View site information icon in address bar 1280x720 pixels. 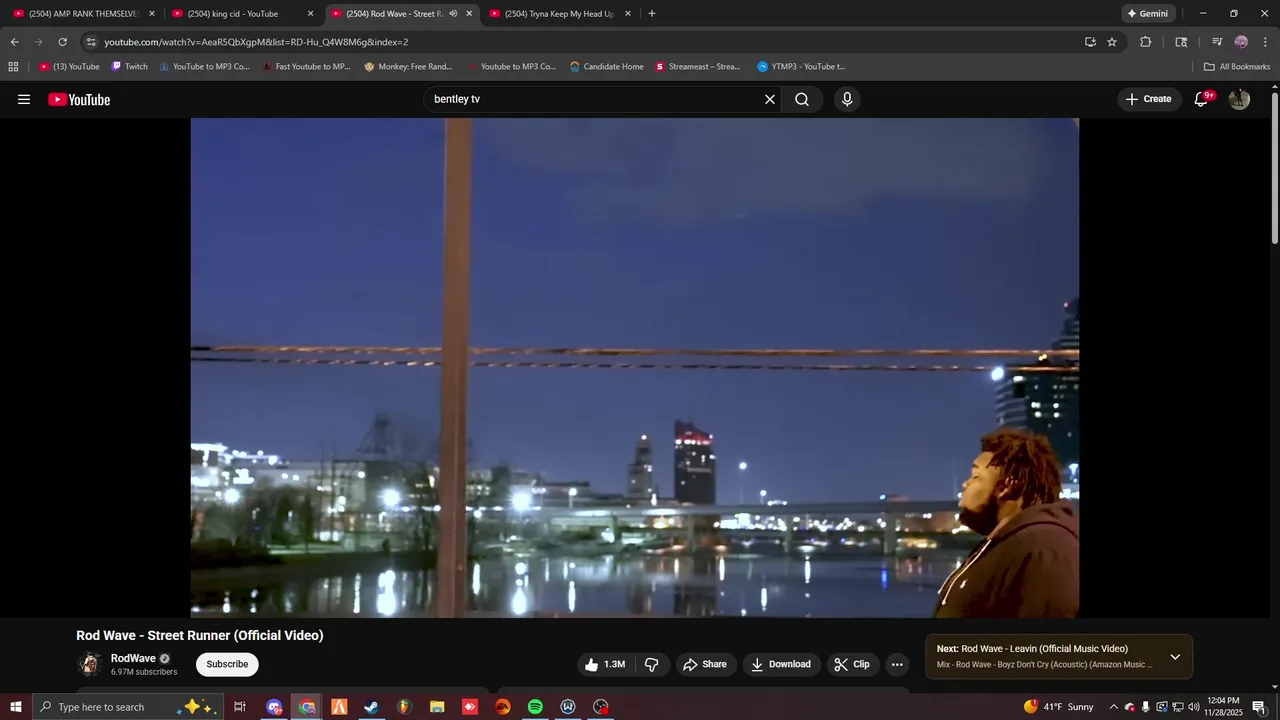click(91, 42)
